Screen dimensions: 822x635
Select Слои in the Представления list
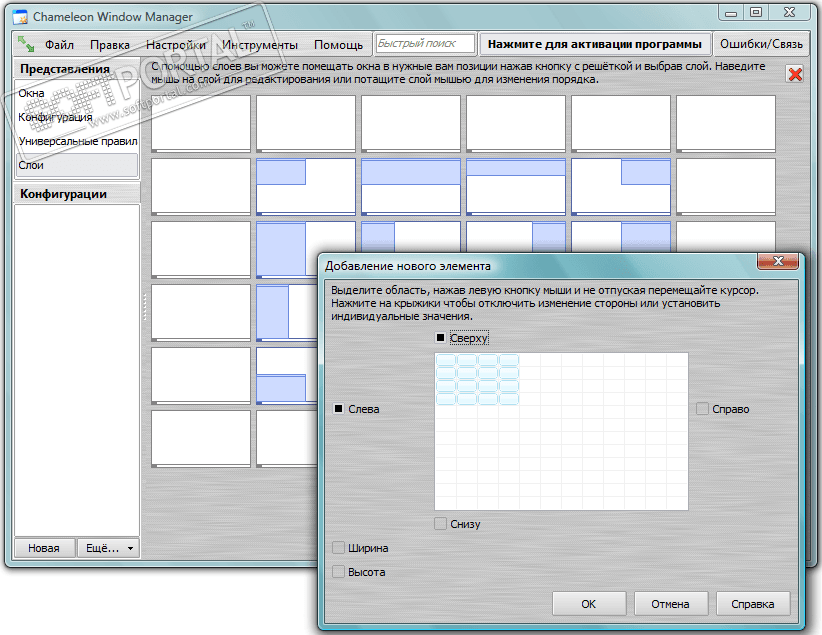(77, 165)
